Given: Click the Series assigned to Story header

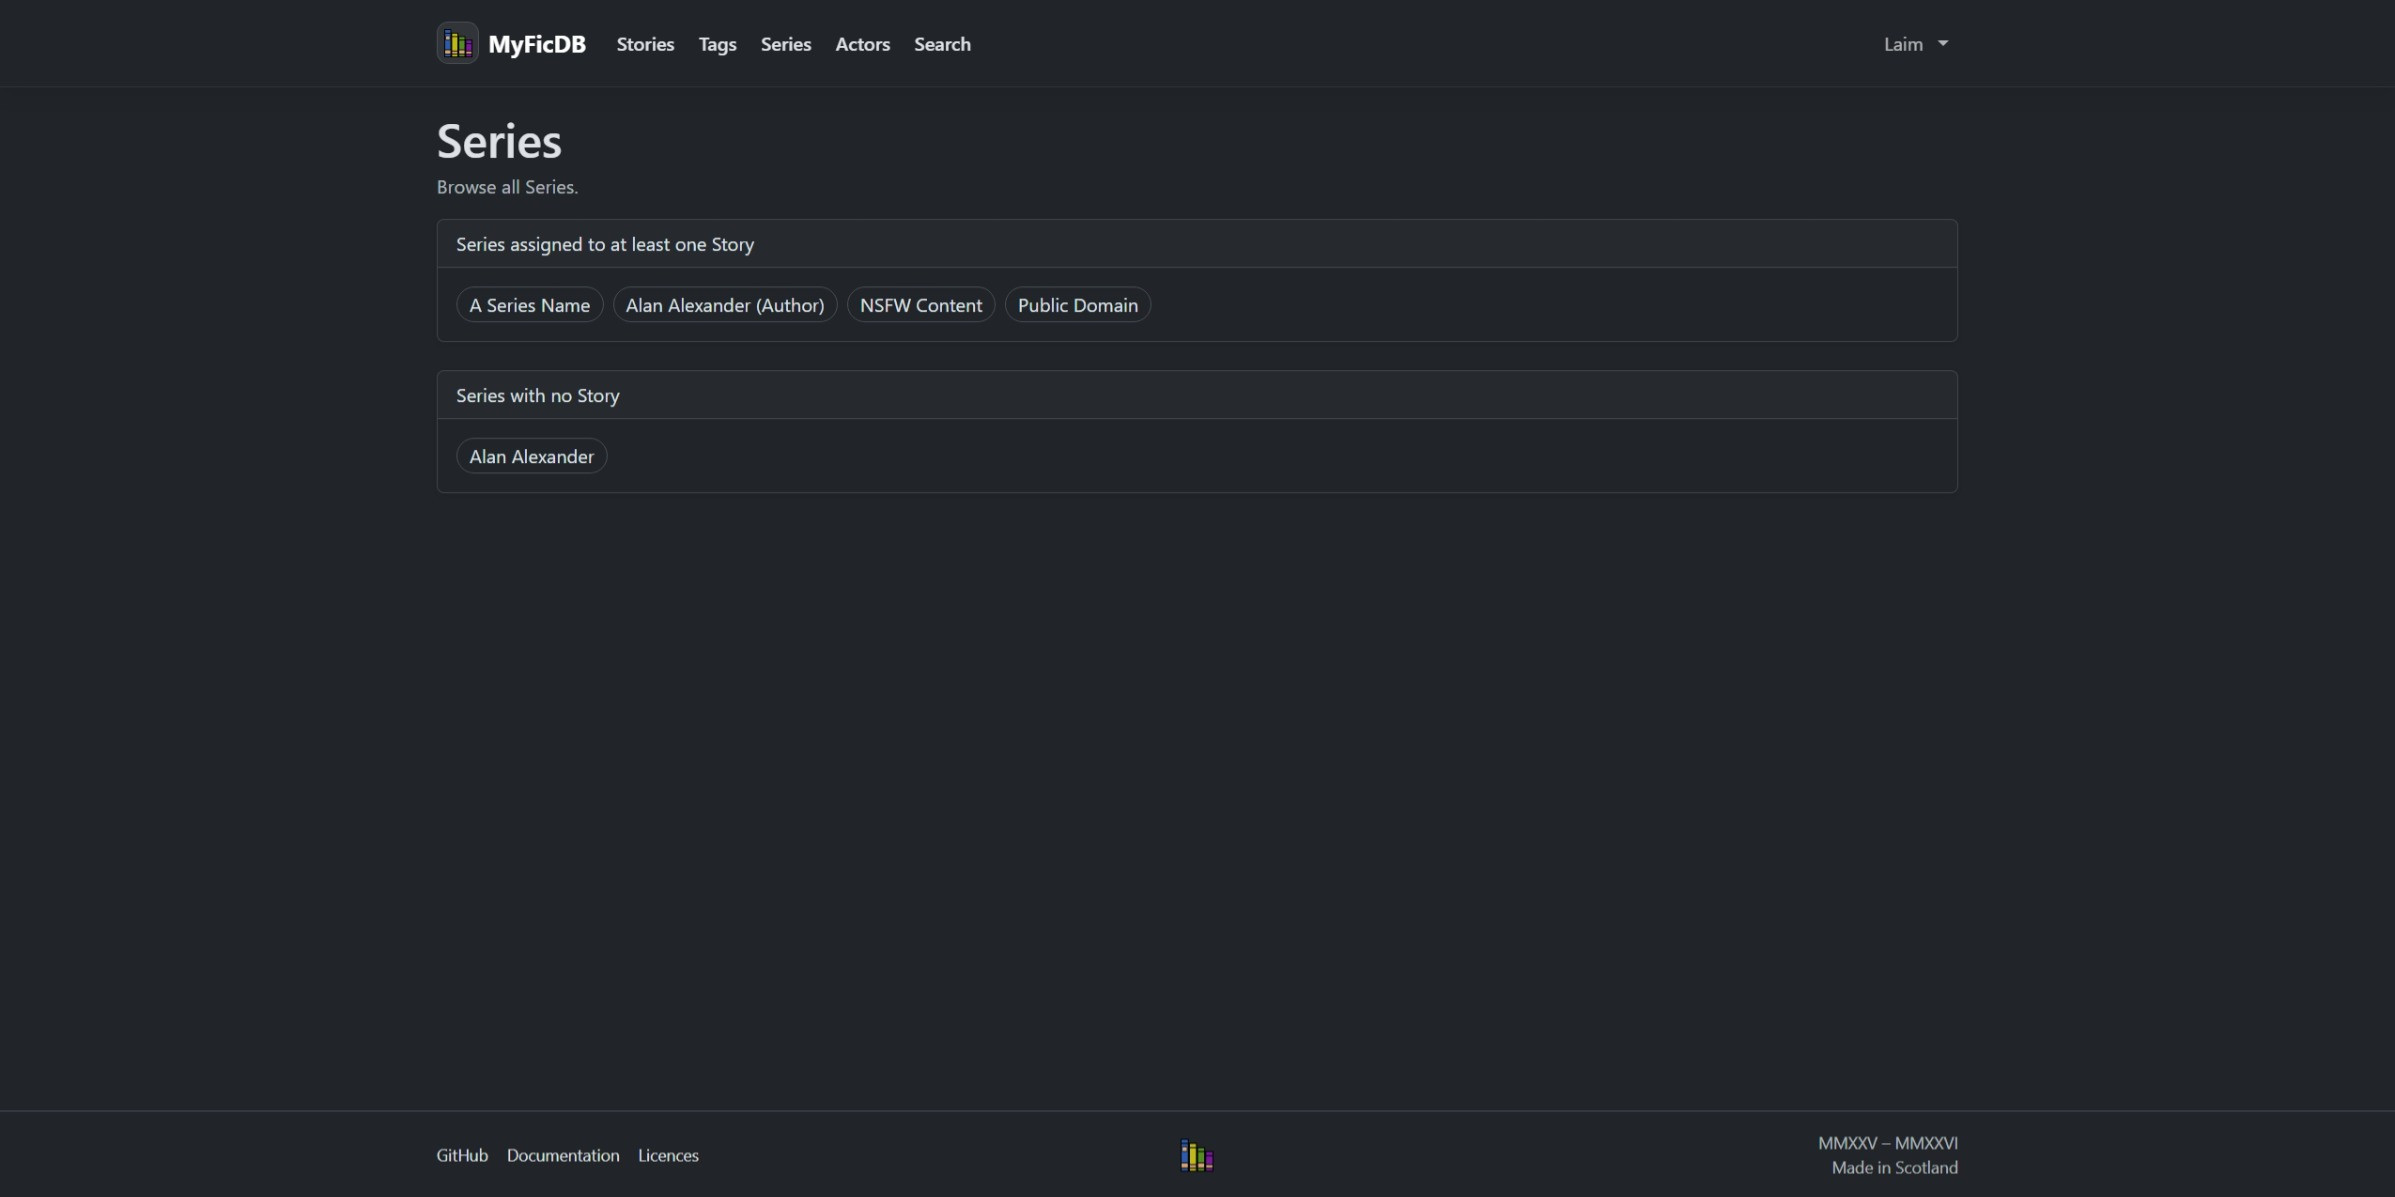Looking at the screenshot, I should click(x=604, y=244).
